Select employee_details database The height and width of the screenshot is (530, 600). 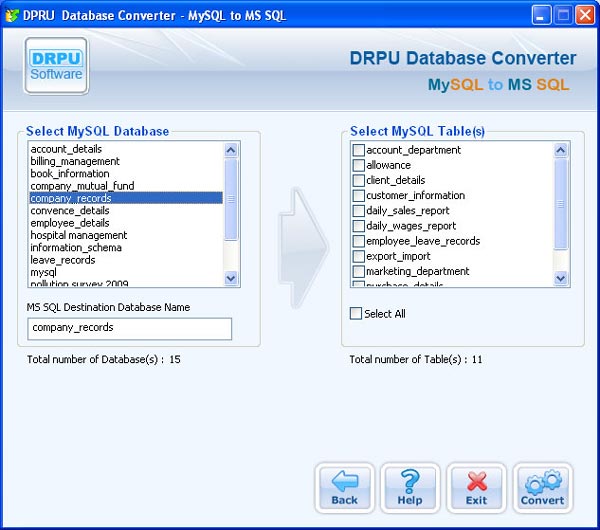[126, 223]
